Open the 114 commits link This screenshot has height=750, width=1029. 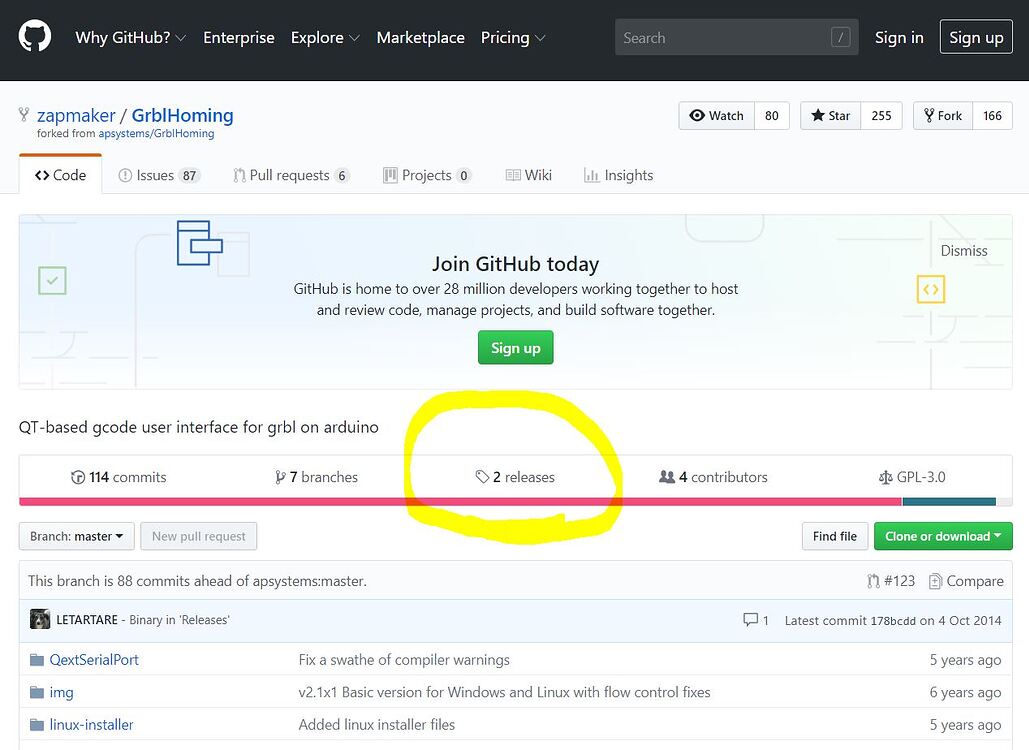coord(119,478)
